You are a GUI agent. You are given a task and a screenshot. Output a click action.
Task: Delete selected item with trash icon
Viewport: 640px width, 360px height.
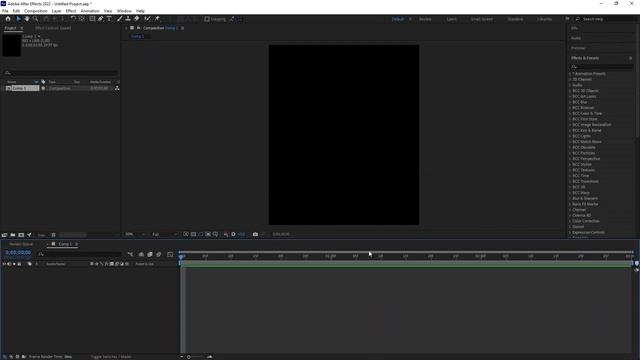click(53, 235)
